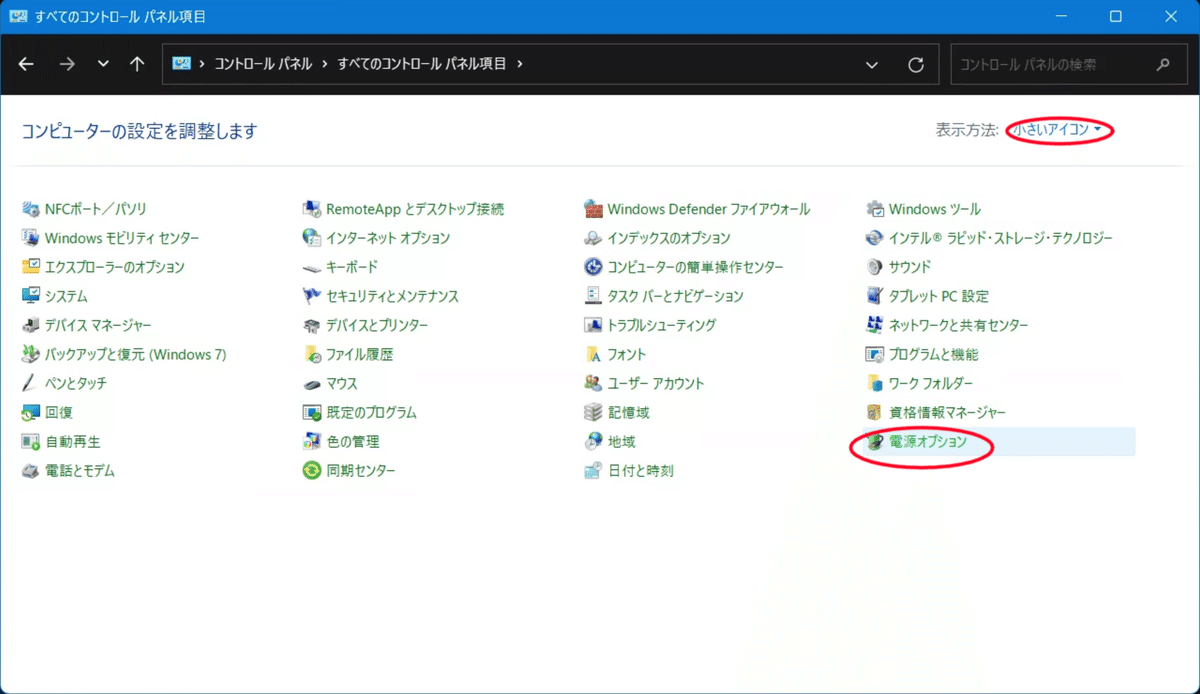Click the 日付と時刻 icon

(x=592, y=470)
